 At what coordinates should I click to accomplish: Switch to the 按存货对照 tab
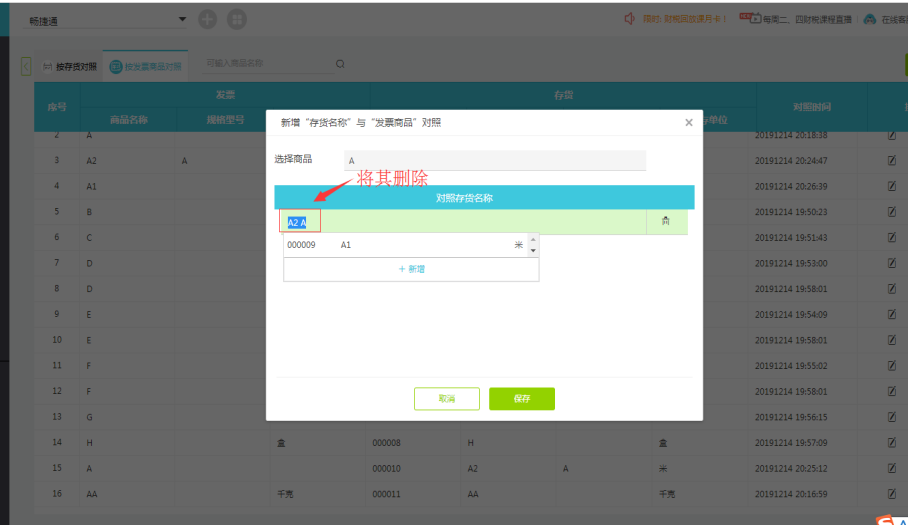pyautogui.click(x=70, y=67)
